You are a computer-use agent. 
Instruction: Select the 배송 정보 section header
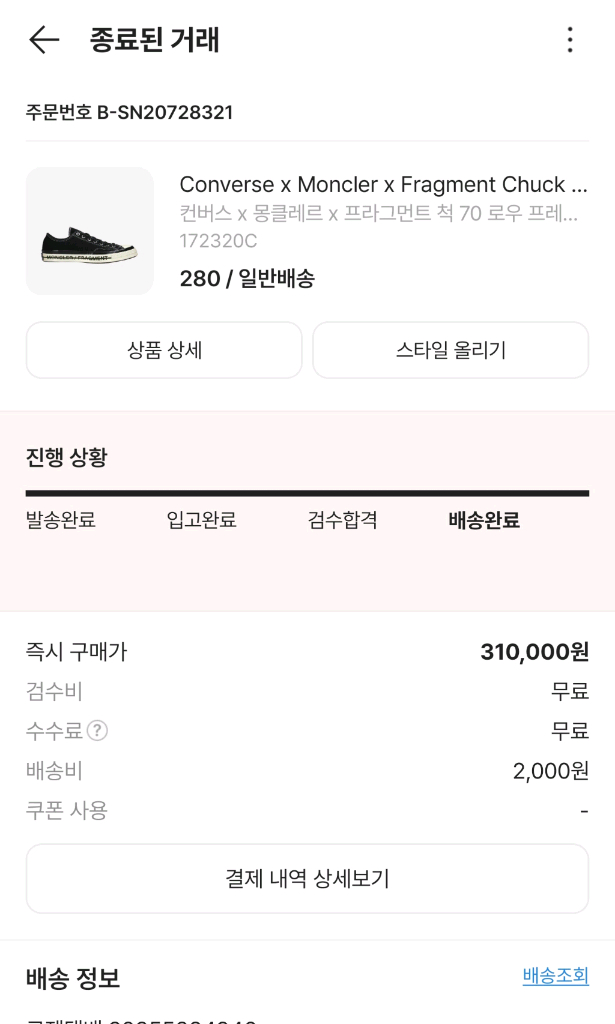point(70,979)
